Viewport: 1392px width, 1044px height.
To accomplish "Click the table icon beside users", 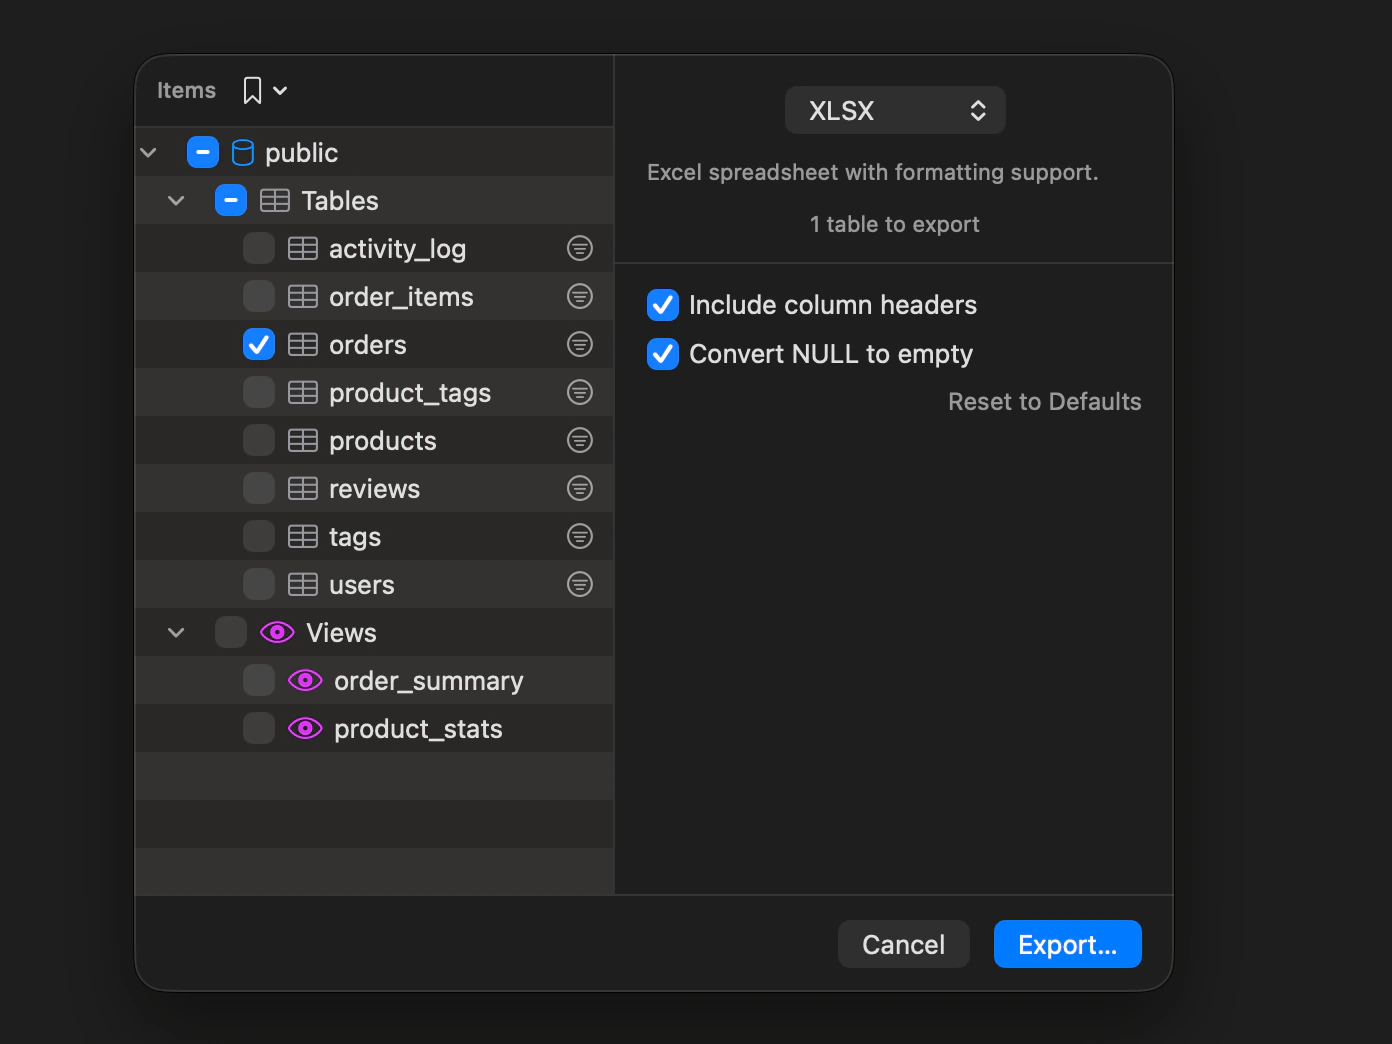I will point(303,584).
